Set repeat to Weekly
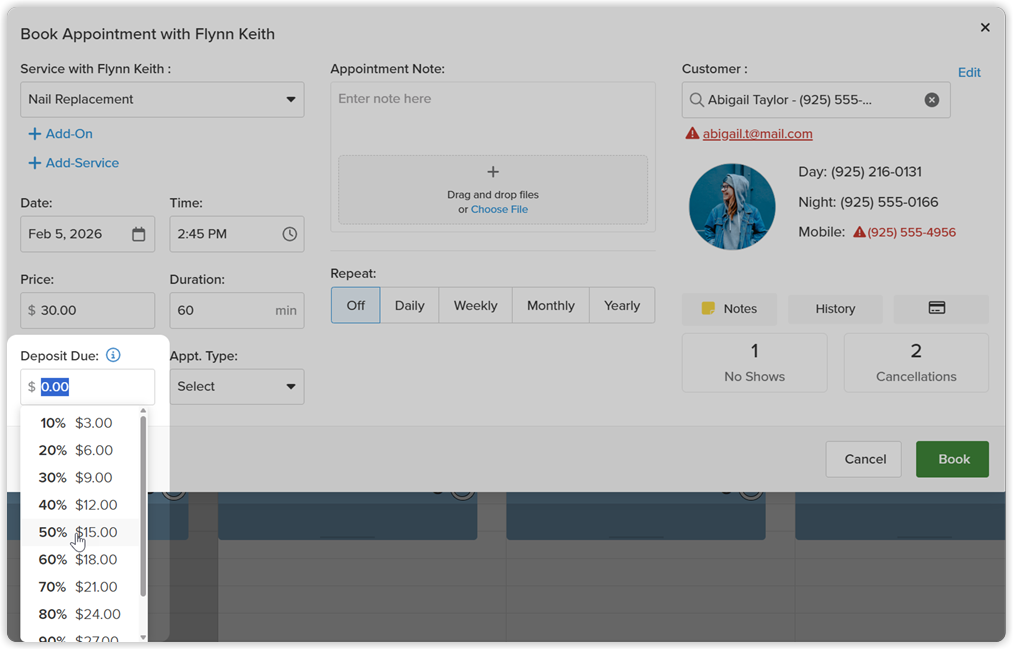1014x650 pixels. click(475, 305)
